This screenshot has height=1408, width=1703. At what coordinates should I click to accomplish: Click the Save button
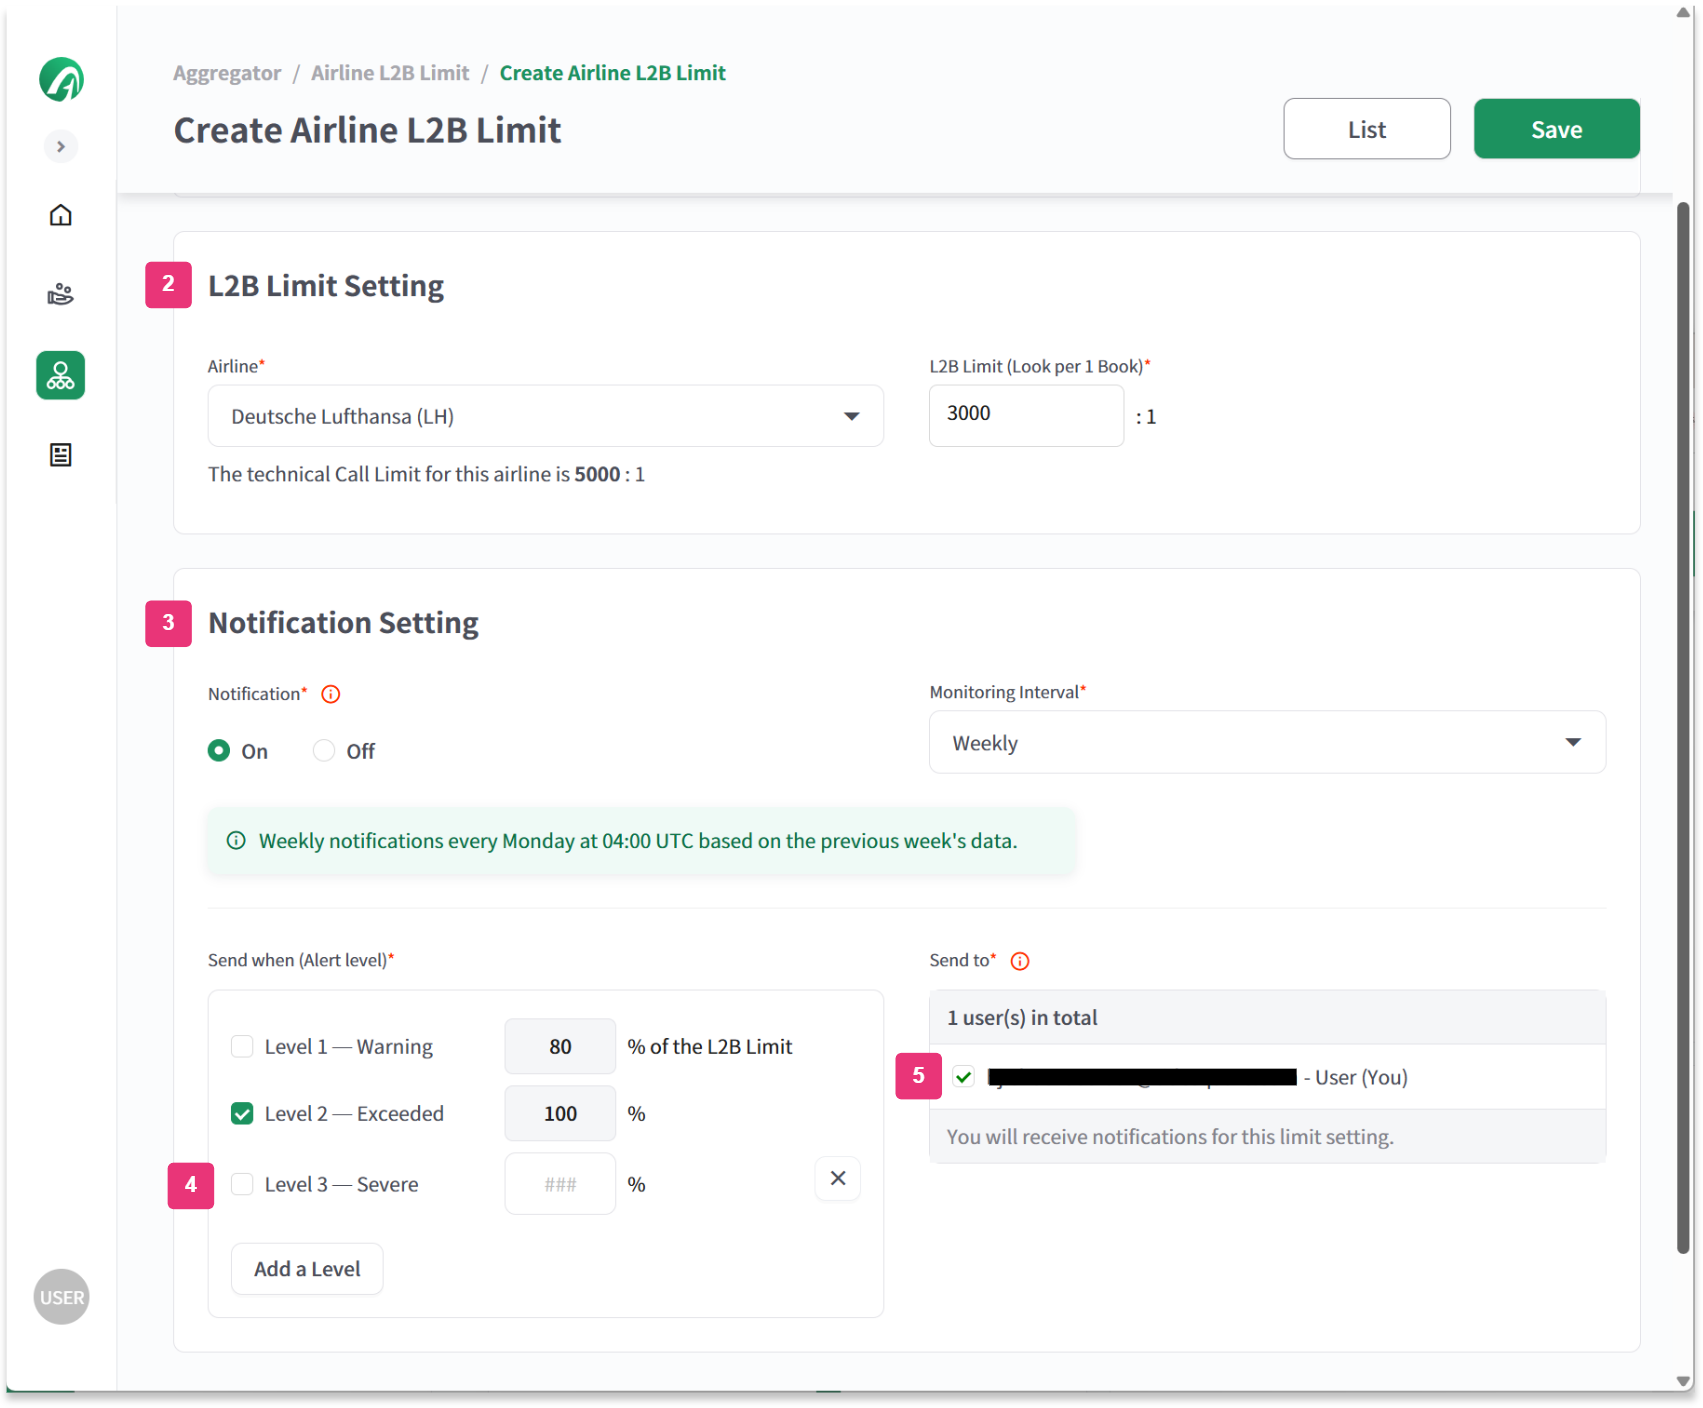coord(1555,128)
